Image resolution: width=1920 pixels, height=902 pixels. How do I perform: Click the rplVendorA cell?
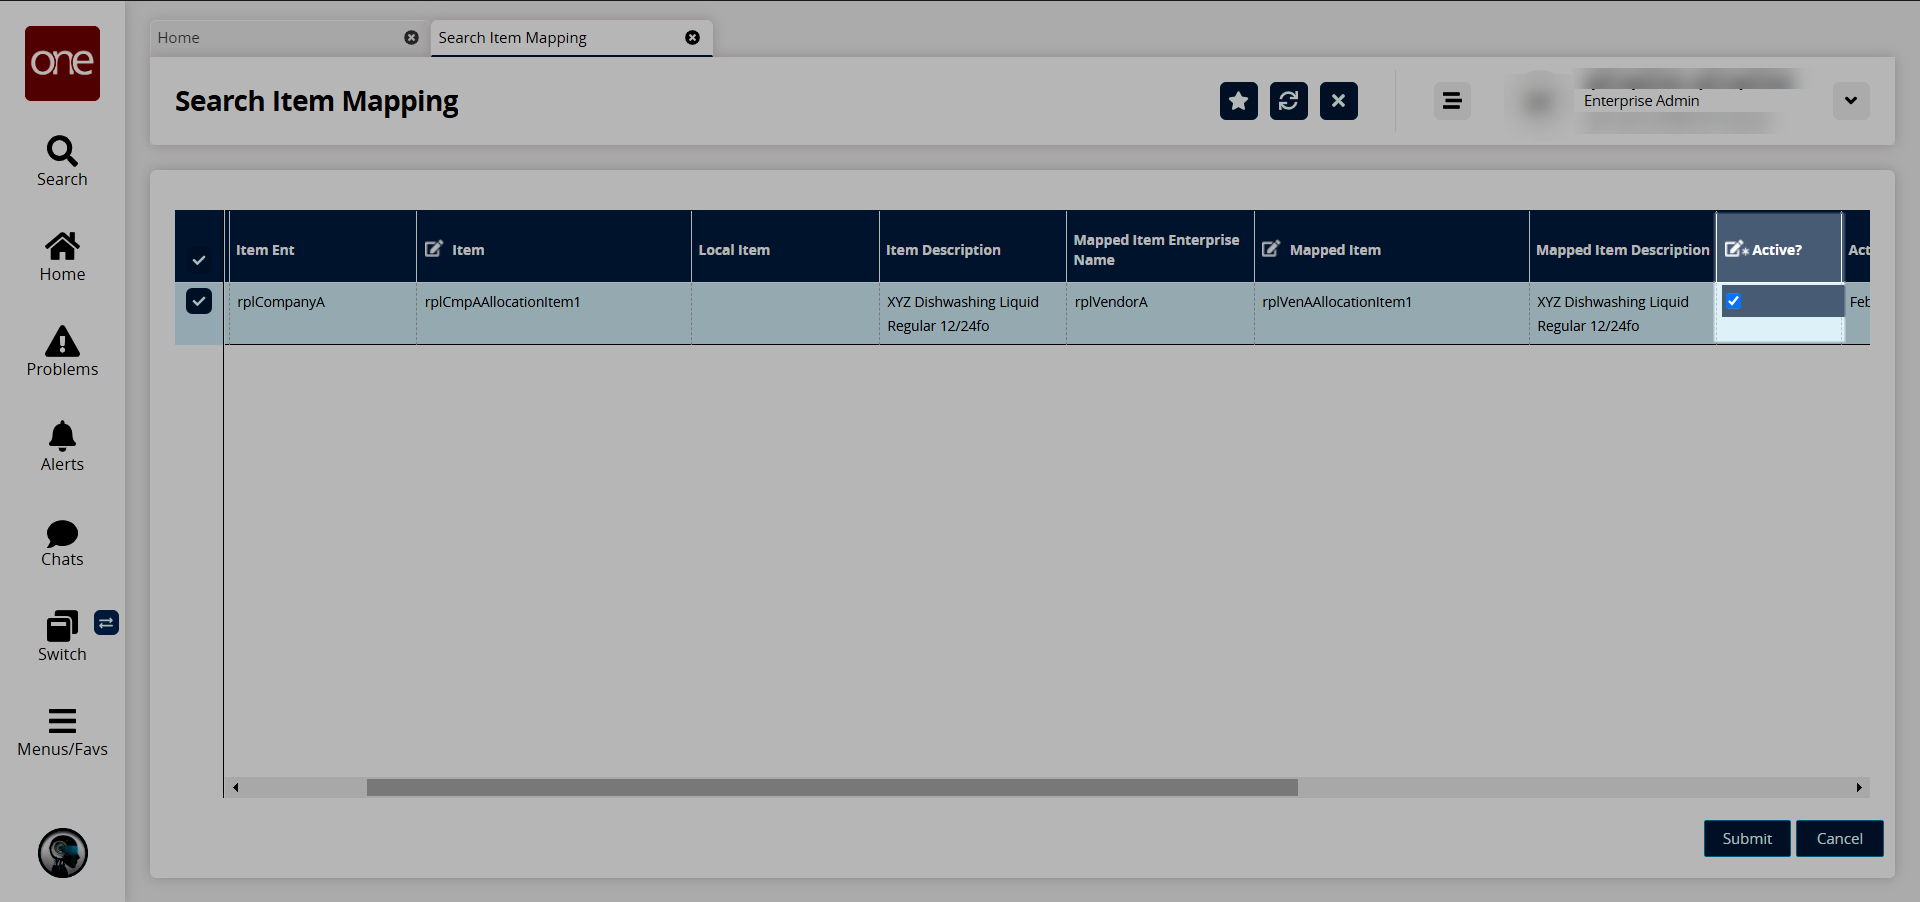click(x=1160, y=314)
